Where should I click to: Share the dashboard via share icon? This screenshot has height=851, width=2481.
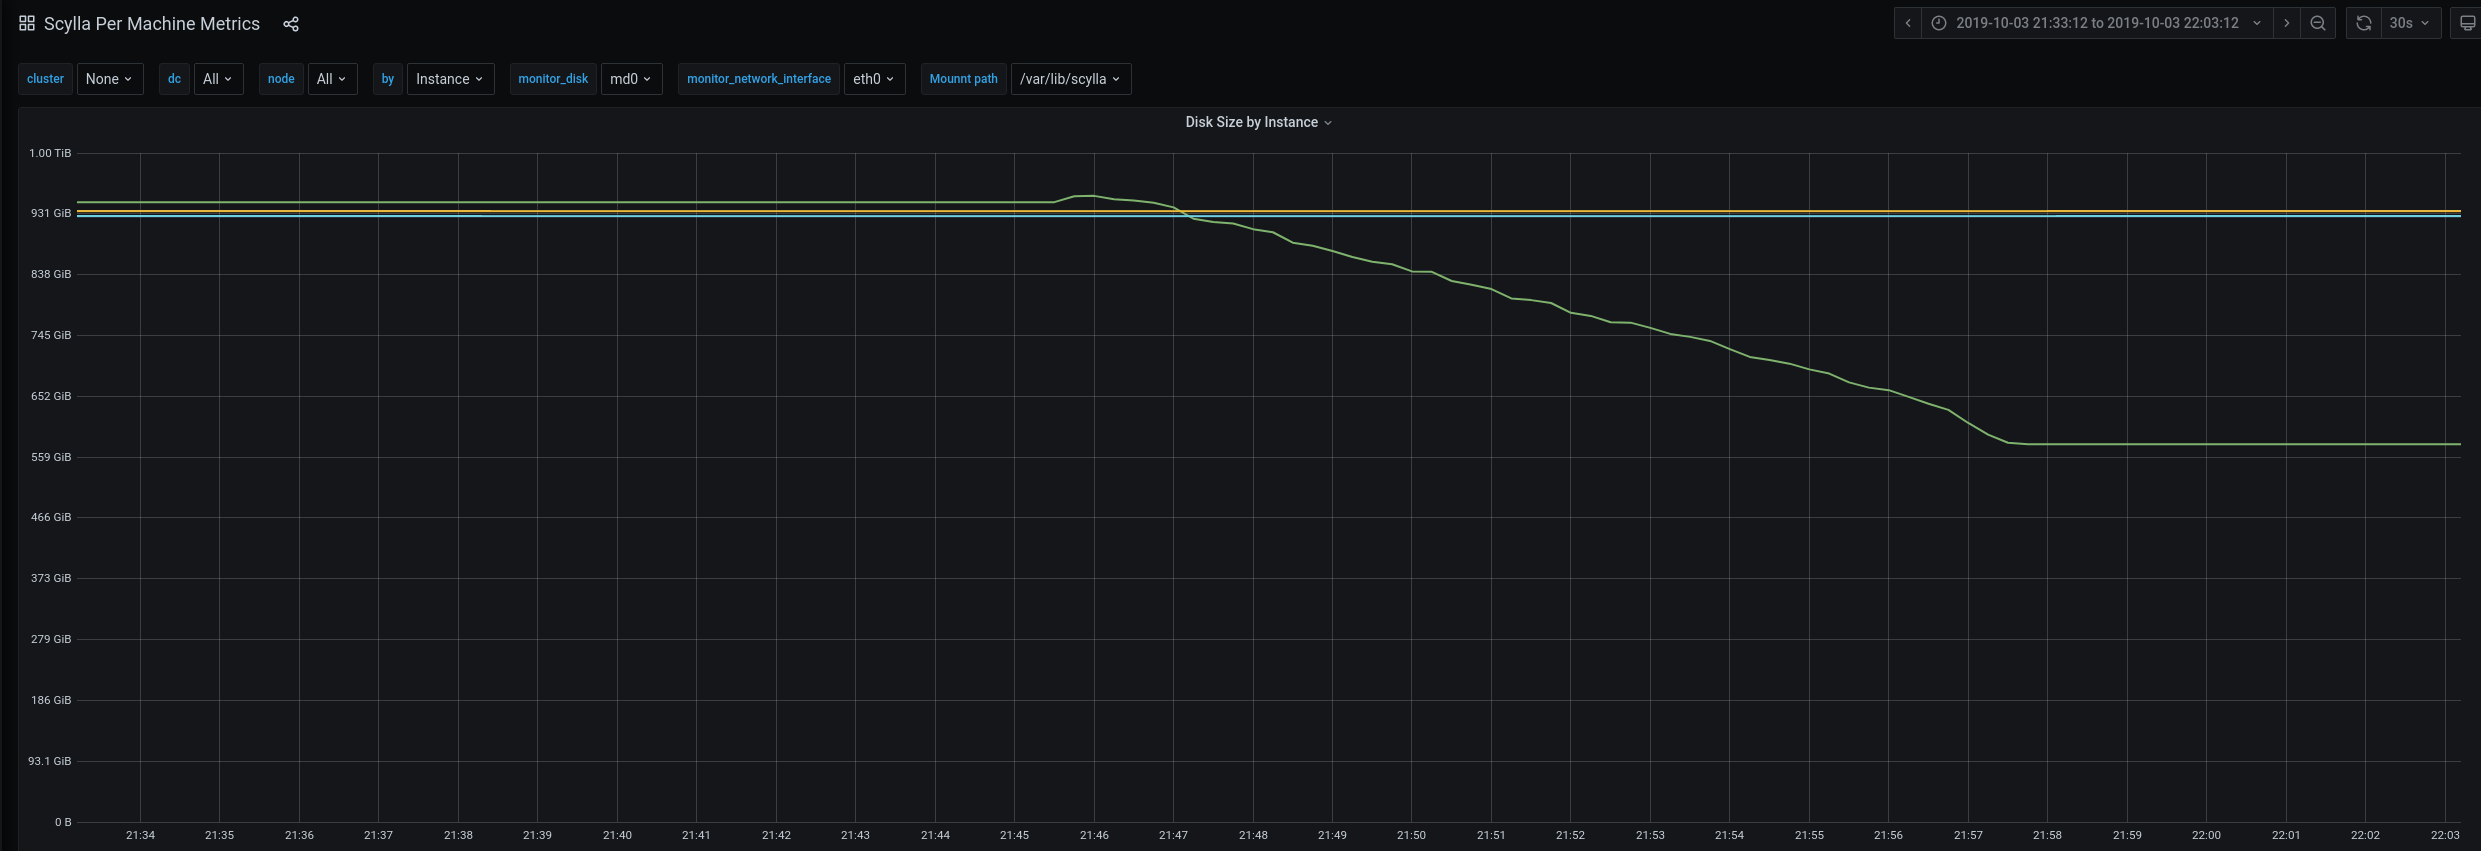coord(291,24)
